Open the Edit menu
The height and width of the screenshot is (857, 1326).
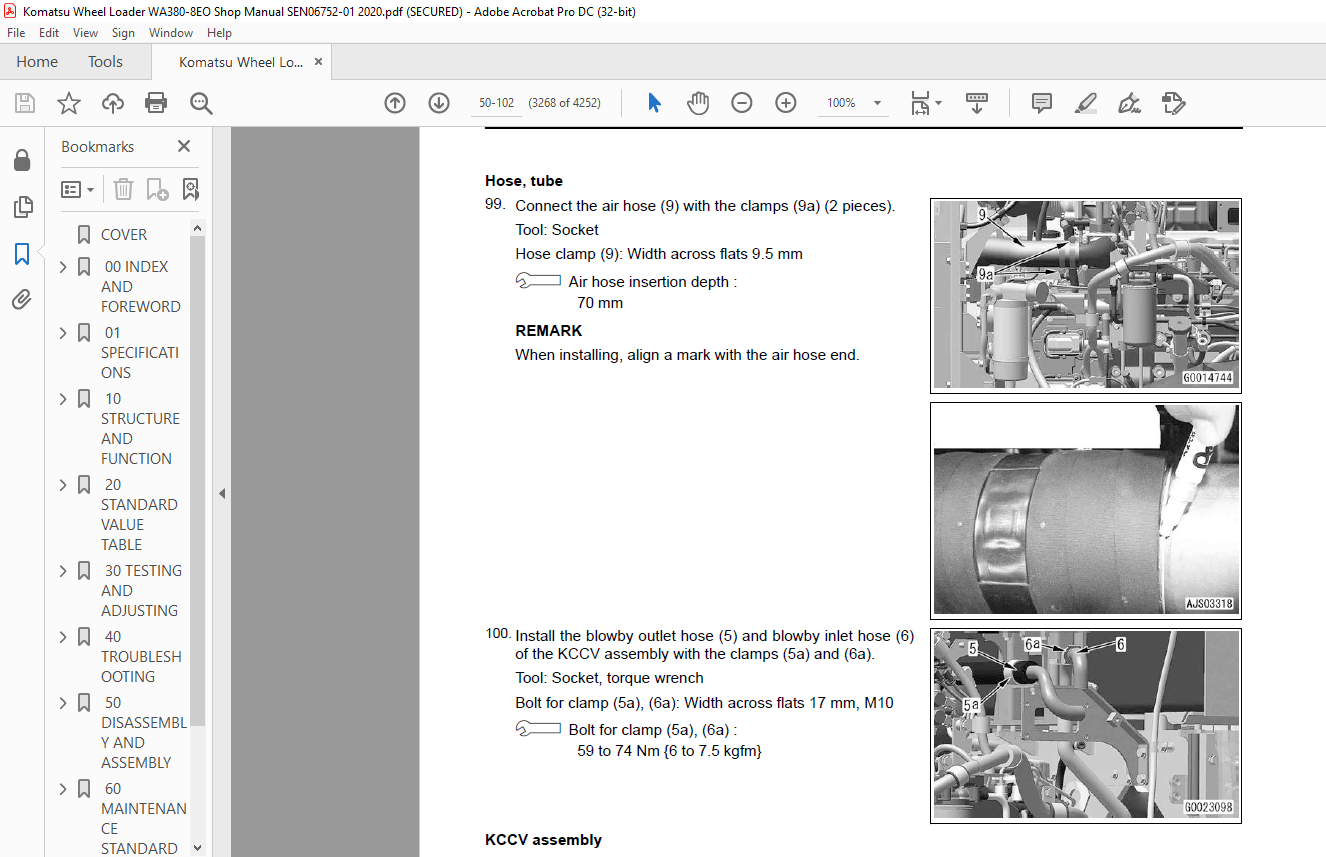[x=49, y=33]
